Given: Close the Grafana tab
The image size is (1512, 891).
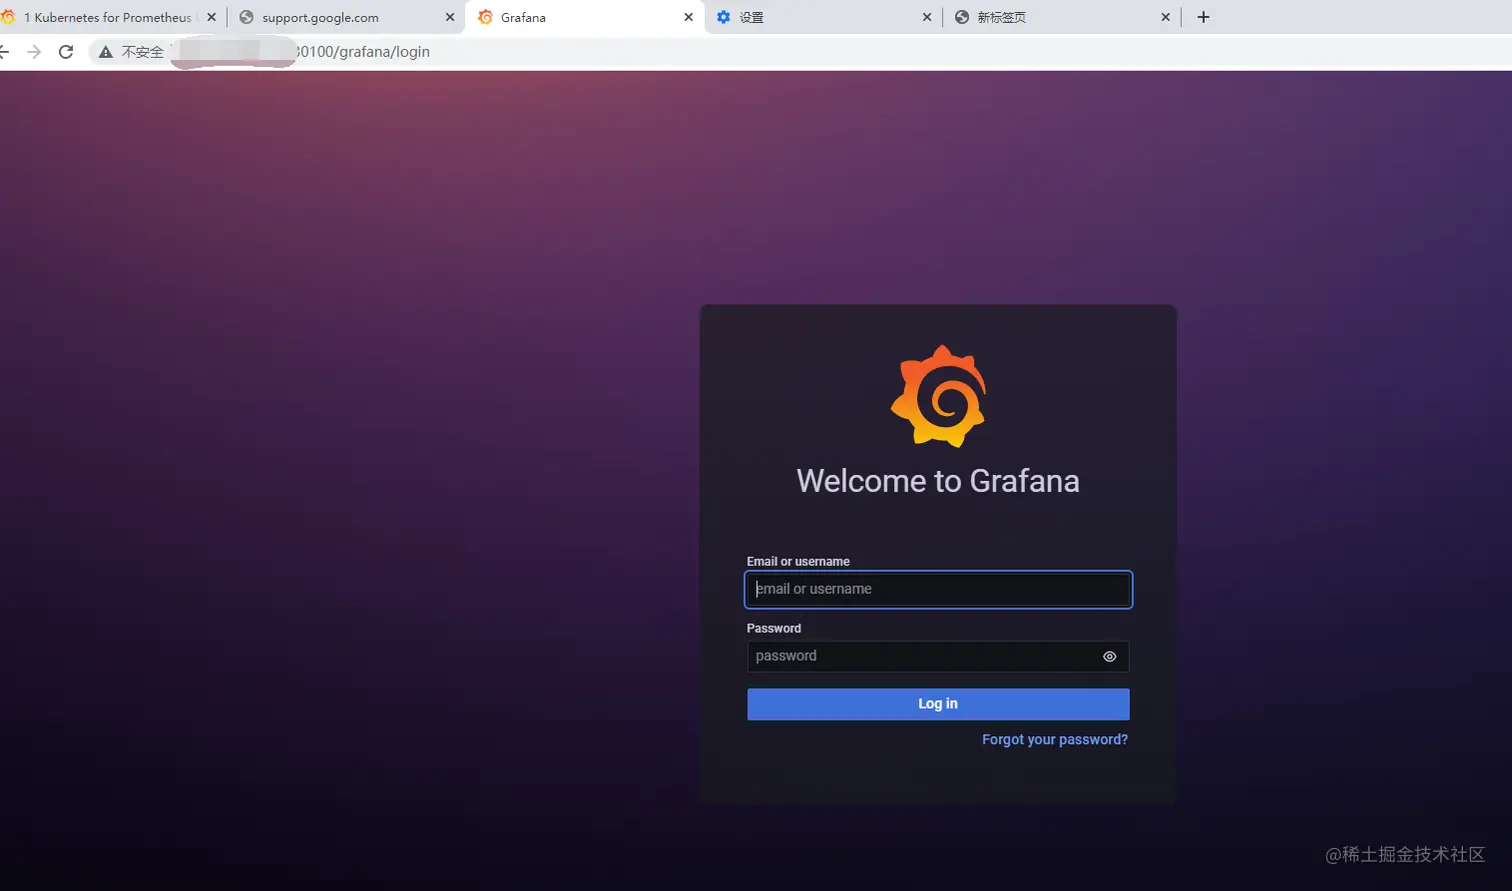Looking at the screenshot, I should 688,17.
